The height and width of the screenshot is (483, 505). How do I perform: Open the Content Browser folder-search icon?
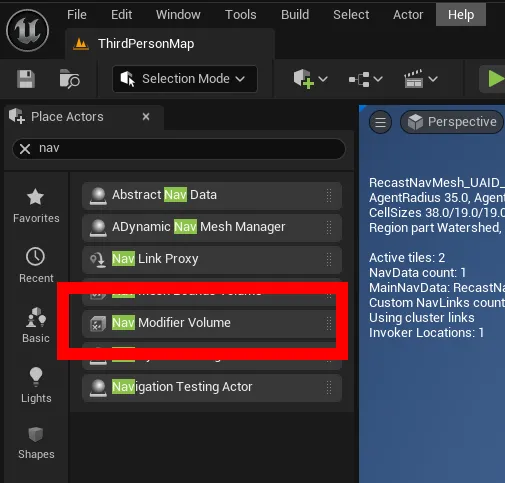point(69,79)
